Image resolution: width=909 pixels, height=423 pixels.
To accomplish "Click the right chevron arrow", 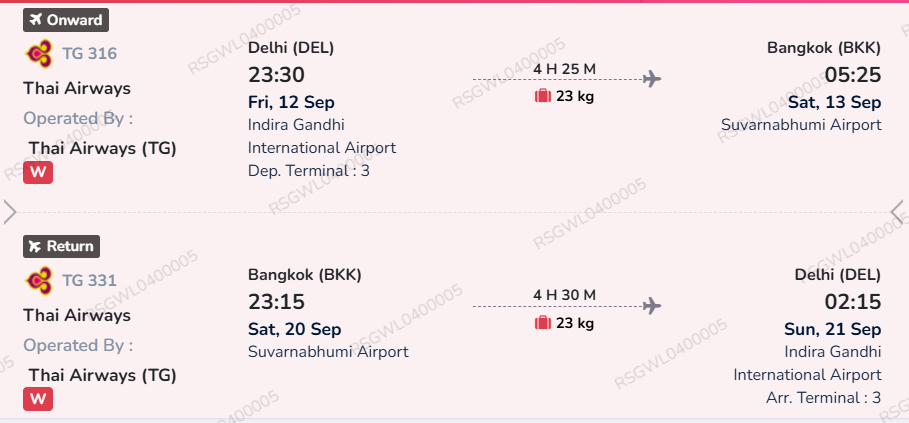I will click(x=897, y=212).
